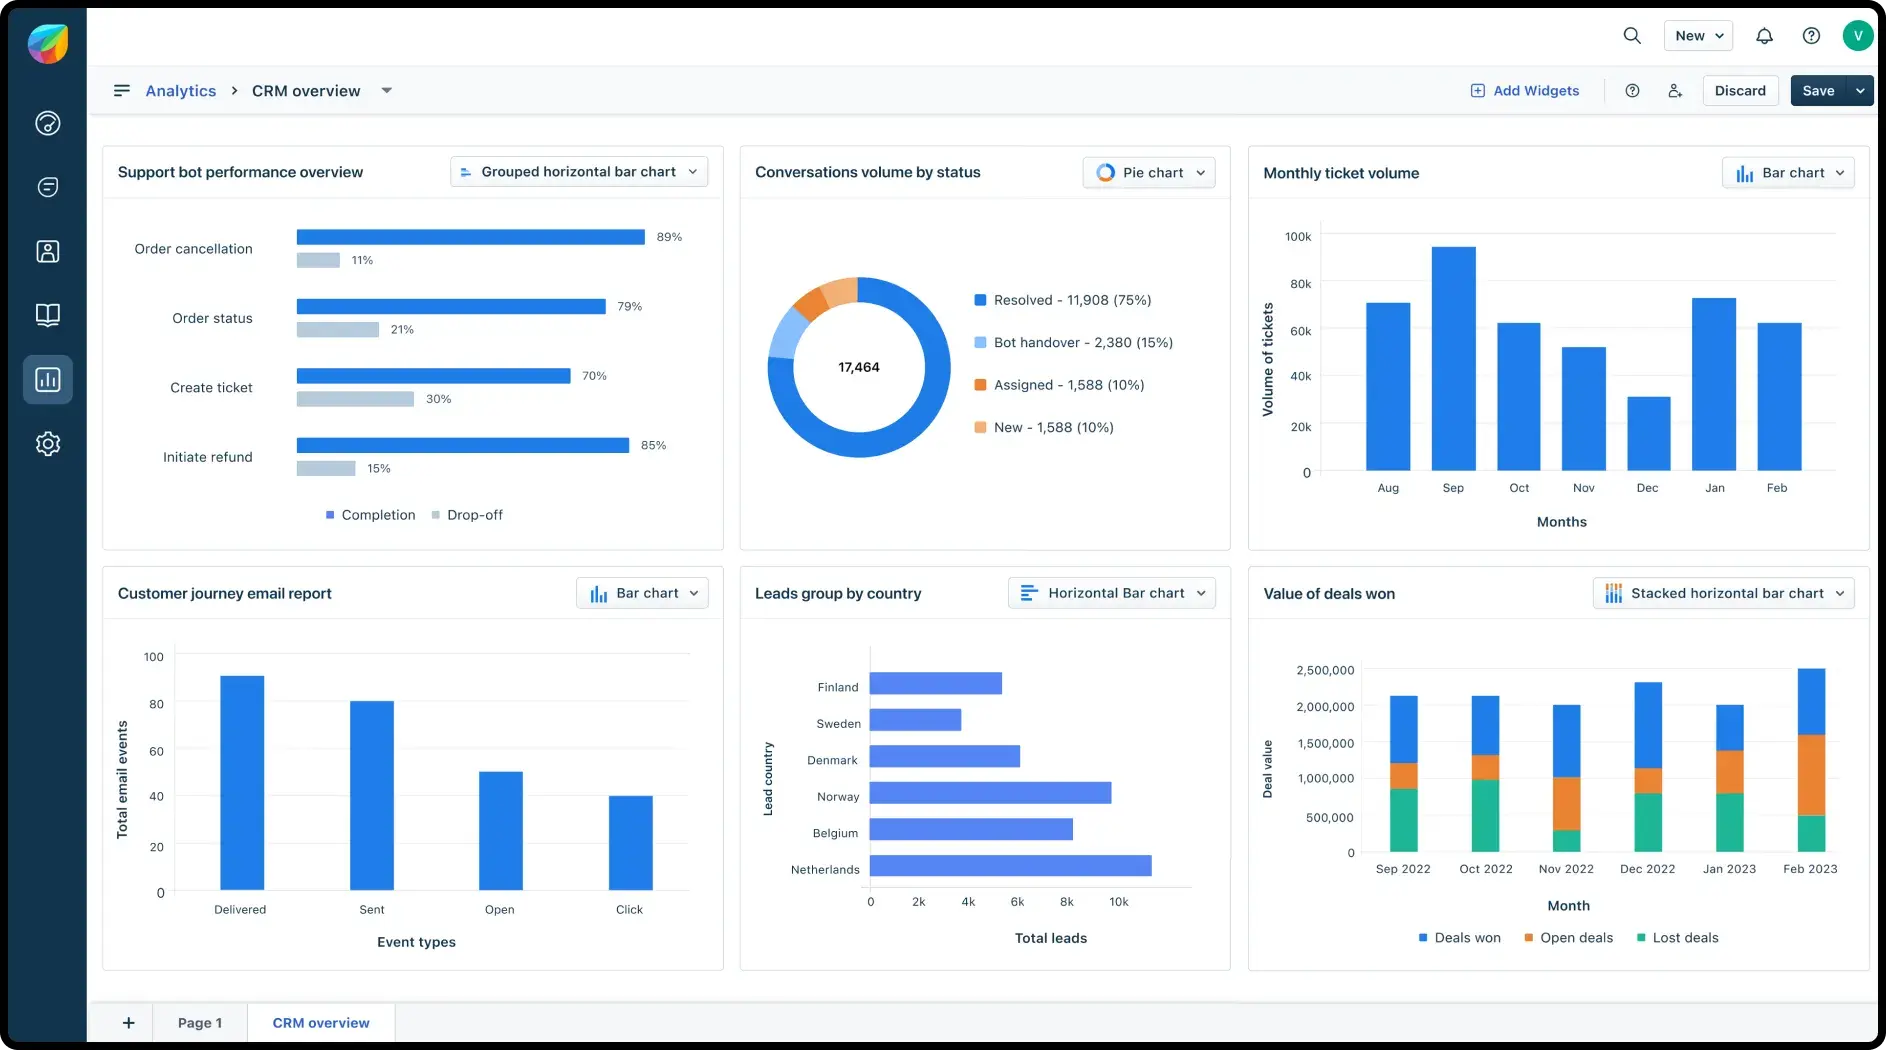The height and width of the screenshot is (1050, 1886).
Task: Expand the Stacked horizontal bar chart selector
Action: (x=1723, y=592)
